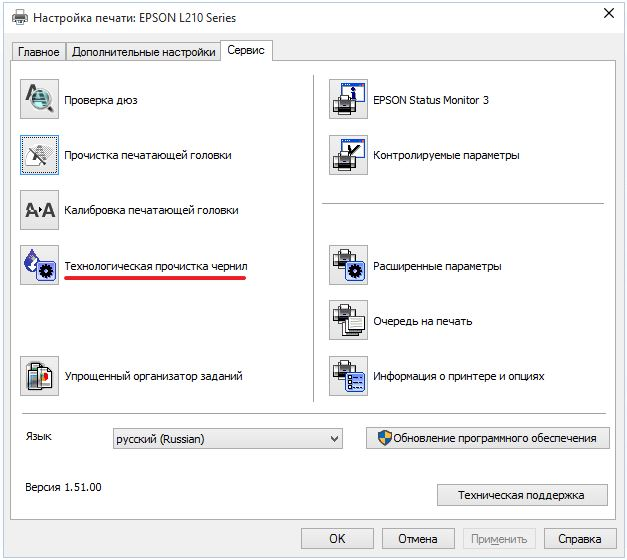This screenshot has height=560, width=627.
Task: Open the nozzle check (Проверка дюз) icon
Action: pyautogui.click(x=39, y=99)
